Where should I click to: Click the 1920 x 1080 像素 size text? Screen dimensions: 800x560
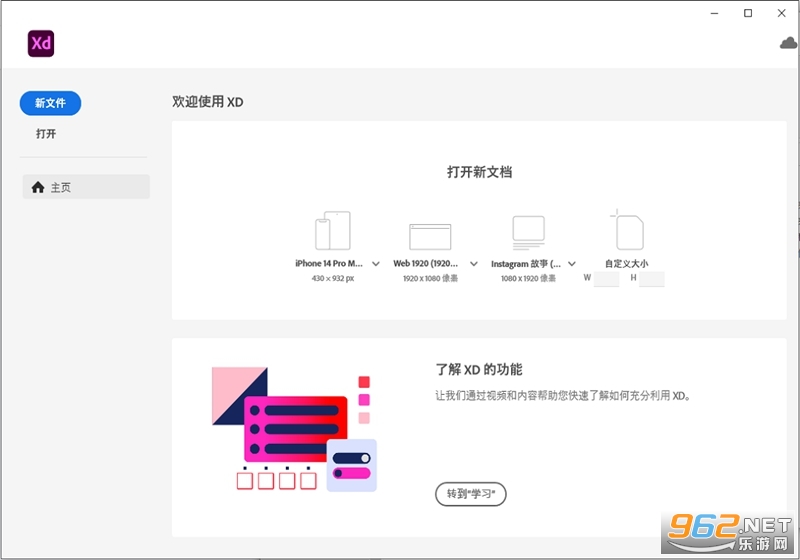pos(430,278)
